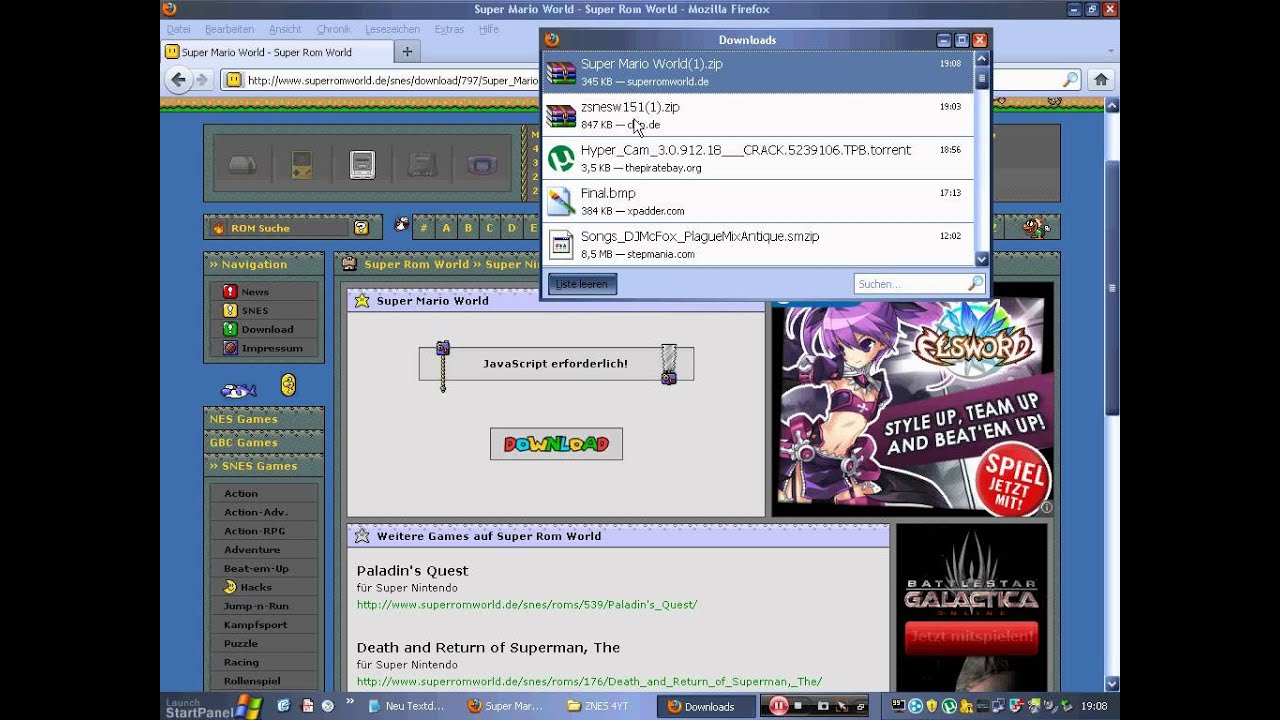The width and height of the screenshot is (1280, 720).
Task: Select the Nintendo 64 console icon
Action: click(x=422, y=165)
